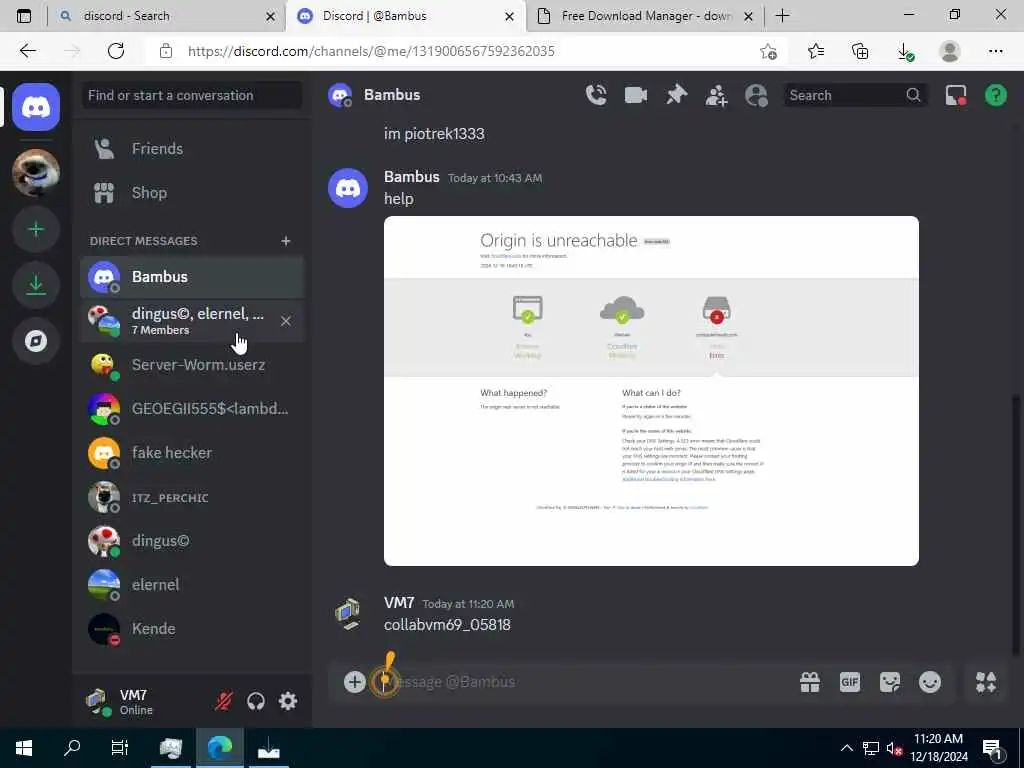Open DM with GEOEGII555$<lambd...
This screenshot has height=768, width=1024.
(192, 409)
